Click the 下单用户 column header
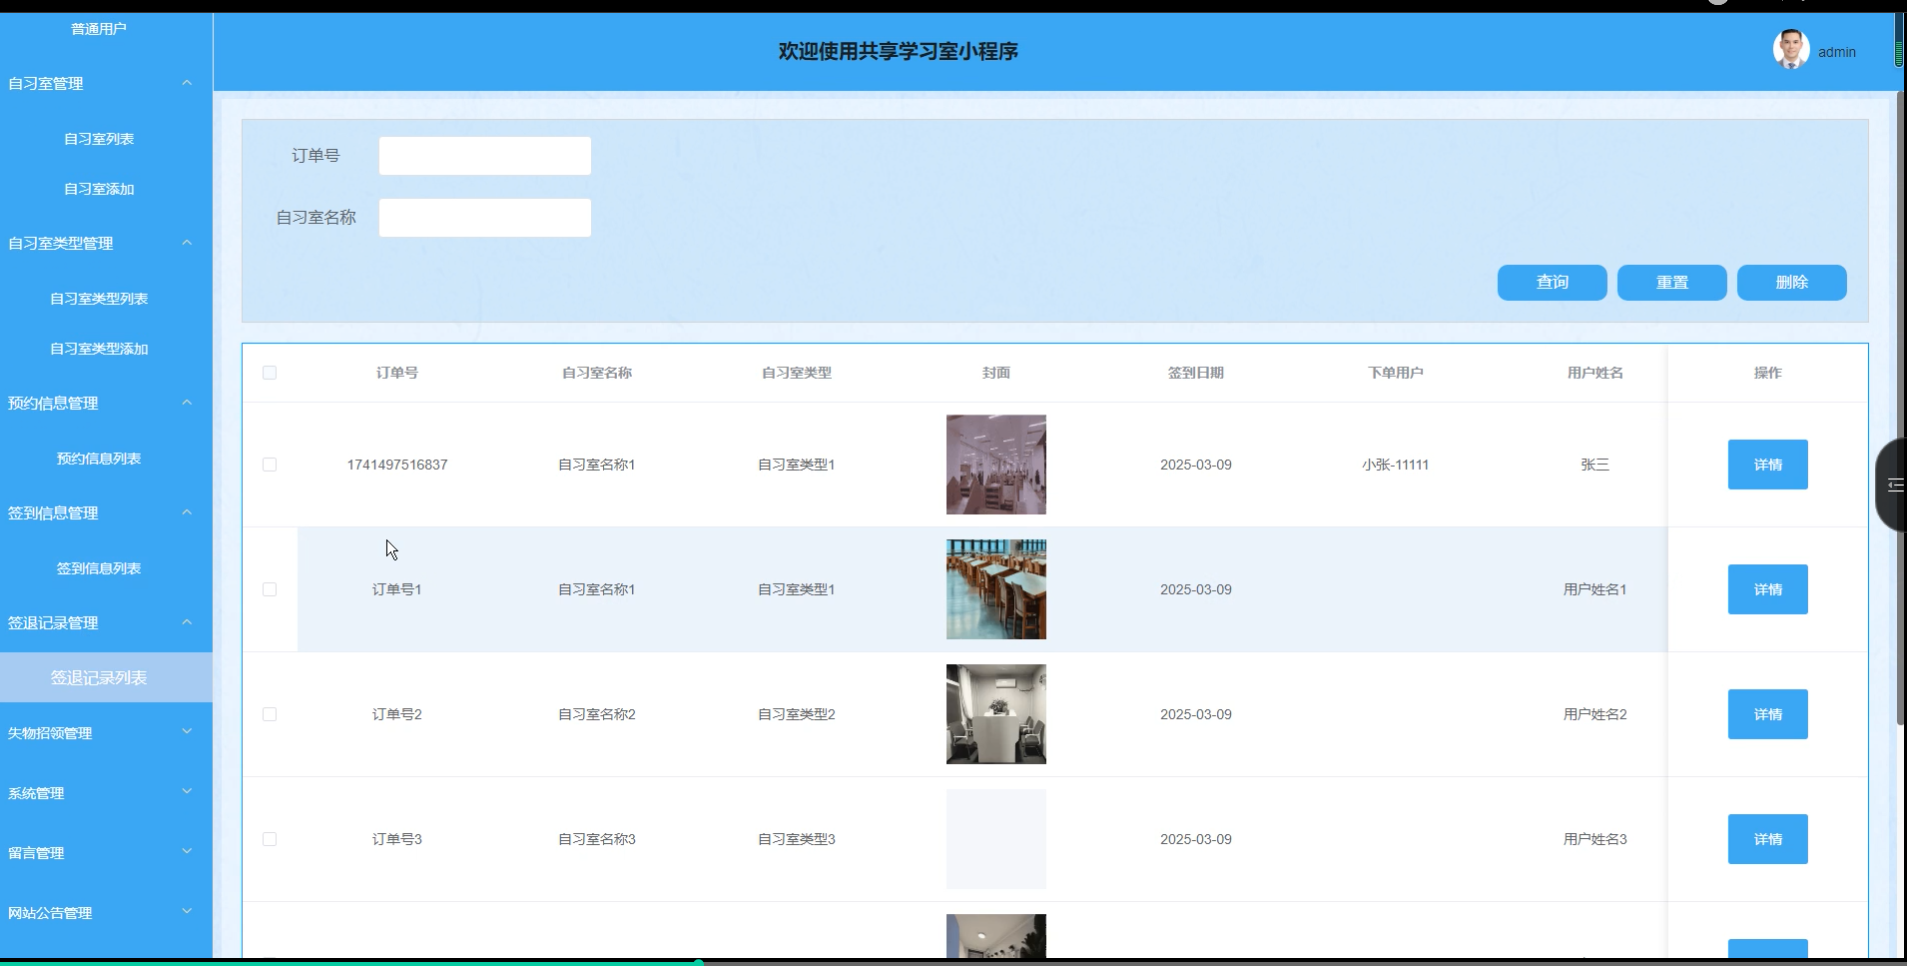The width and height of the screenshot is (1907, 966). pyautogui.click(x=1396, y=373)
